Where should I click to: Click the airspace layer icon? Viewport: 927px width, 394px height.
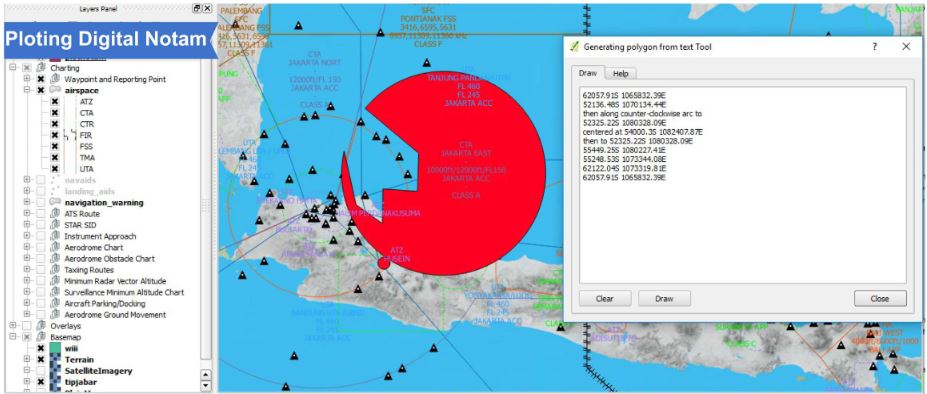[55, 91]
